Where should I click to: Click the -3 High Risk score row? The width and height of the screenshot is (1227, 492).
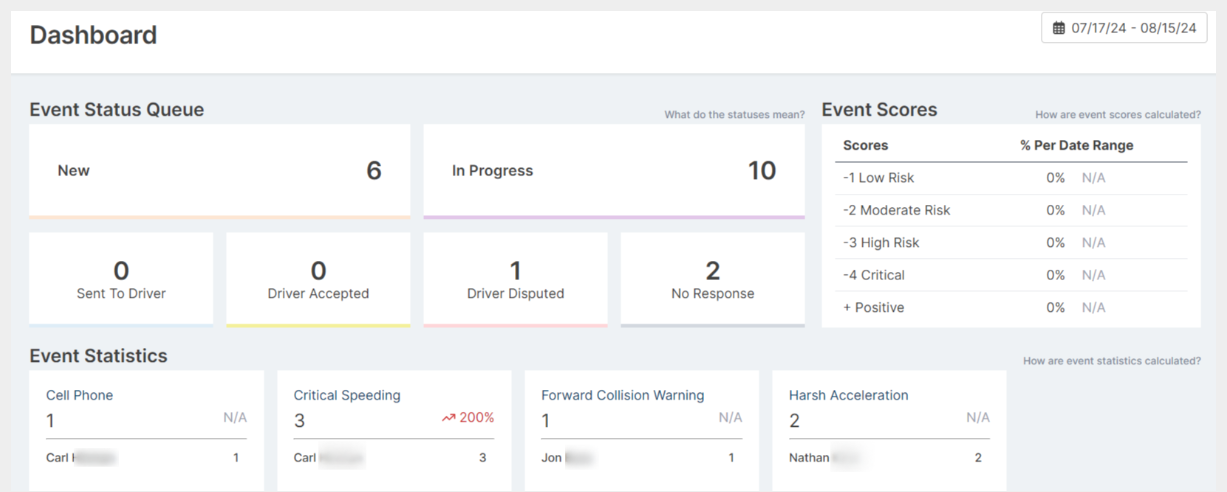(1011, 243)
